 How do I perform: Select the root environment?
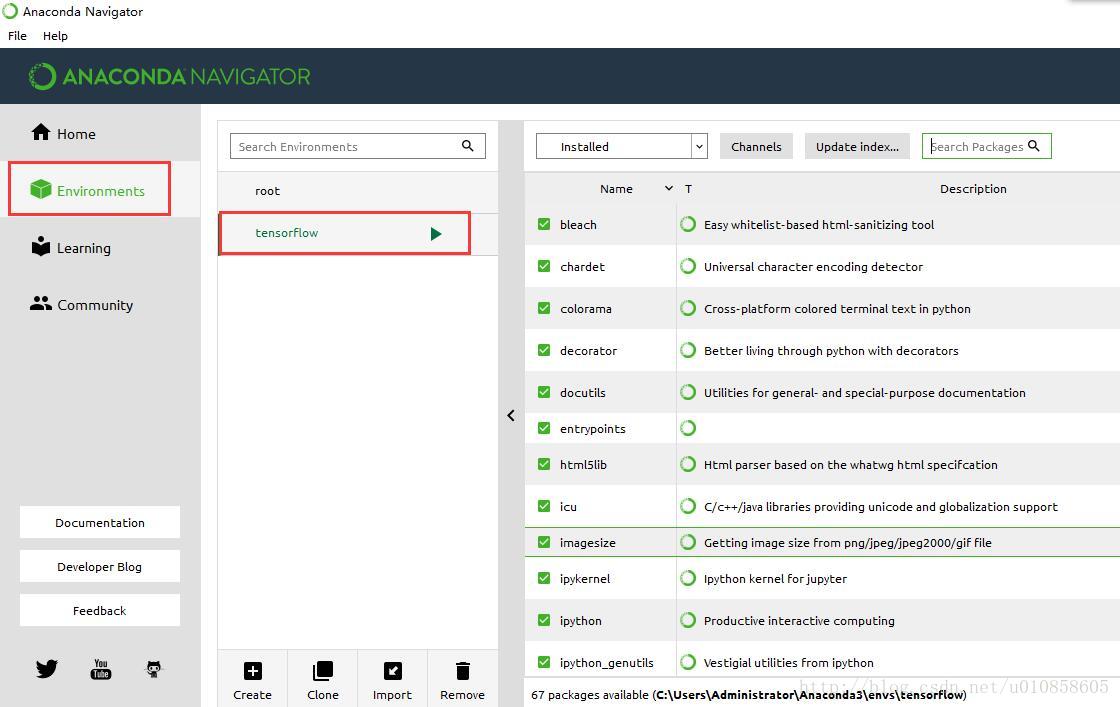[267, 191]
